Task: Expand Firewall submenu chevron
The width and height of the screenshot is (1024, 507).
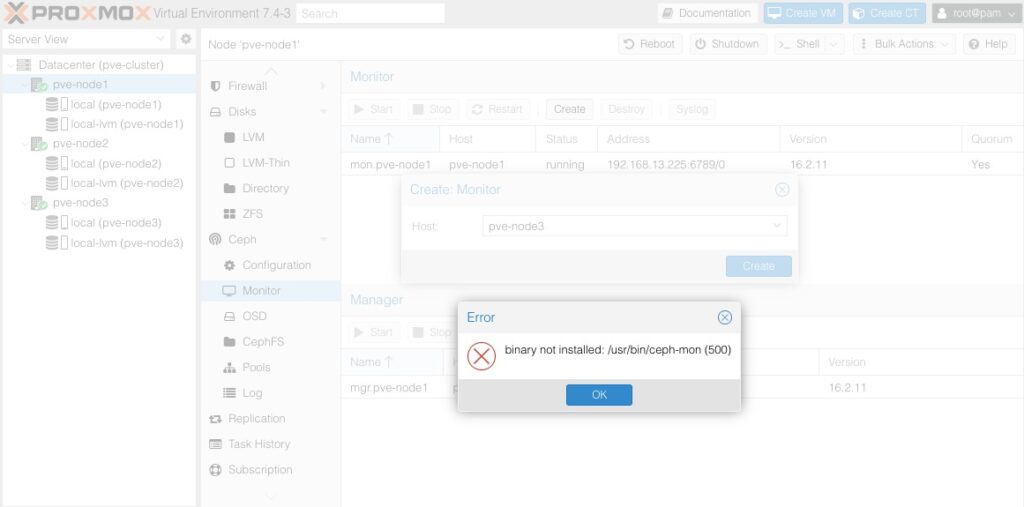Action: click(x=323, y=86)
